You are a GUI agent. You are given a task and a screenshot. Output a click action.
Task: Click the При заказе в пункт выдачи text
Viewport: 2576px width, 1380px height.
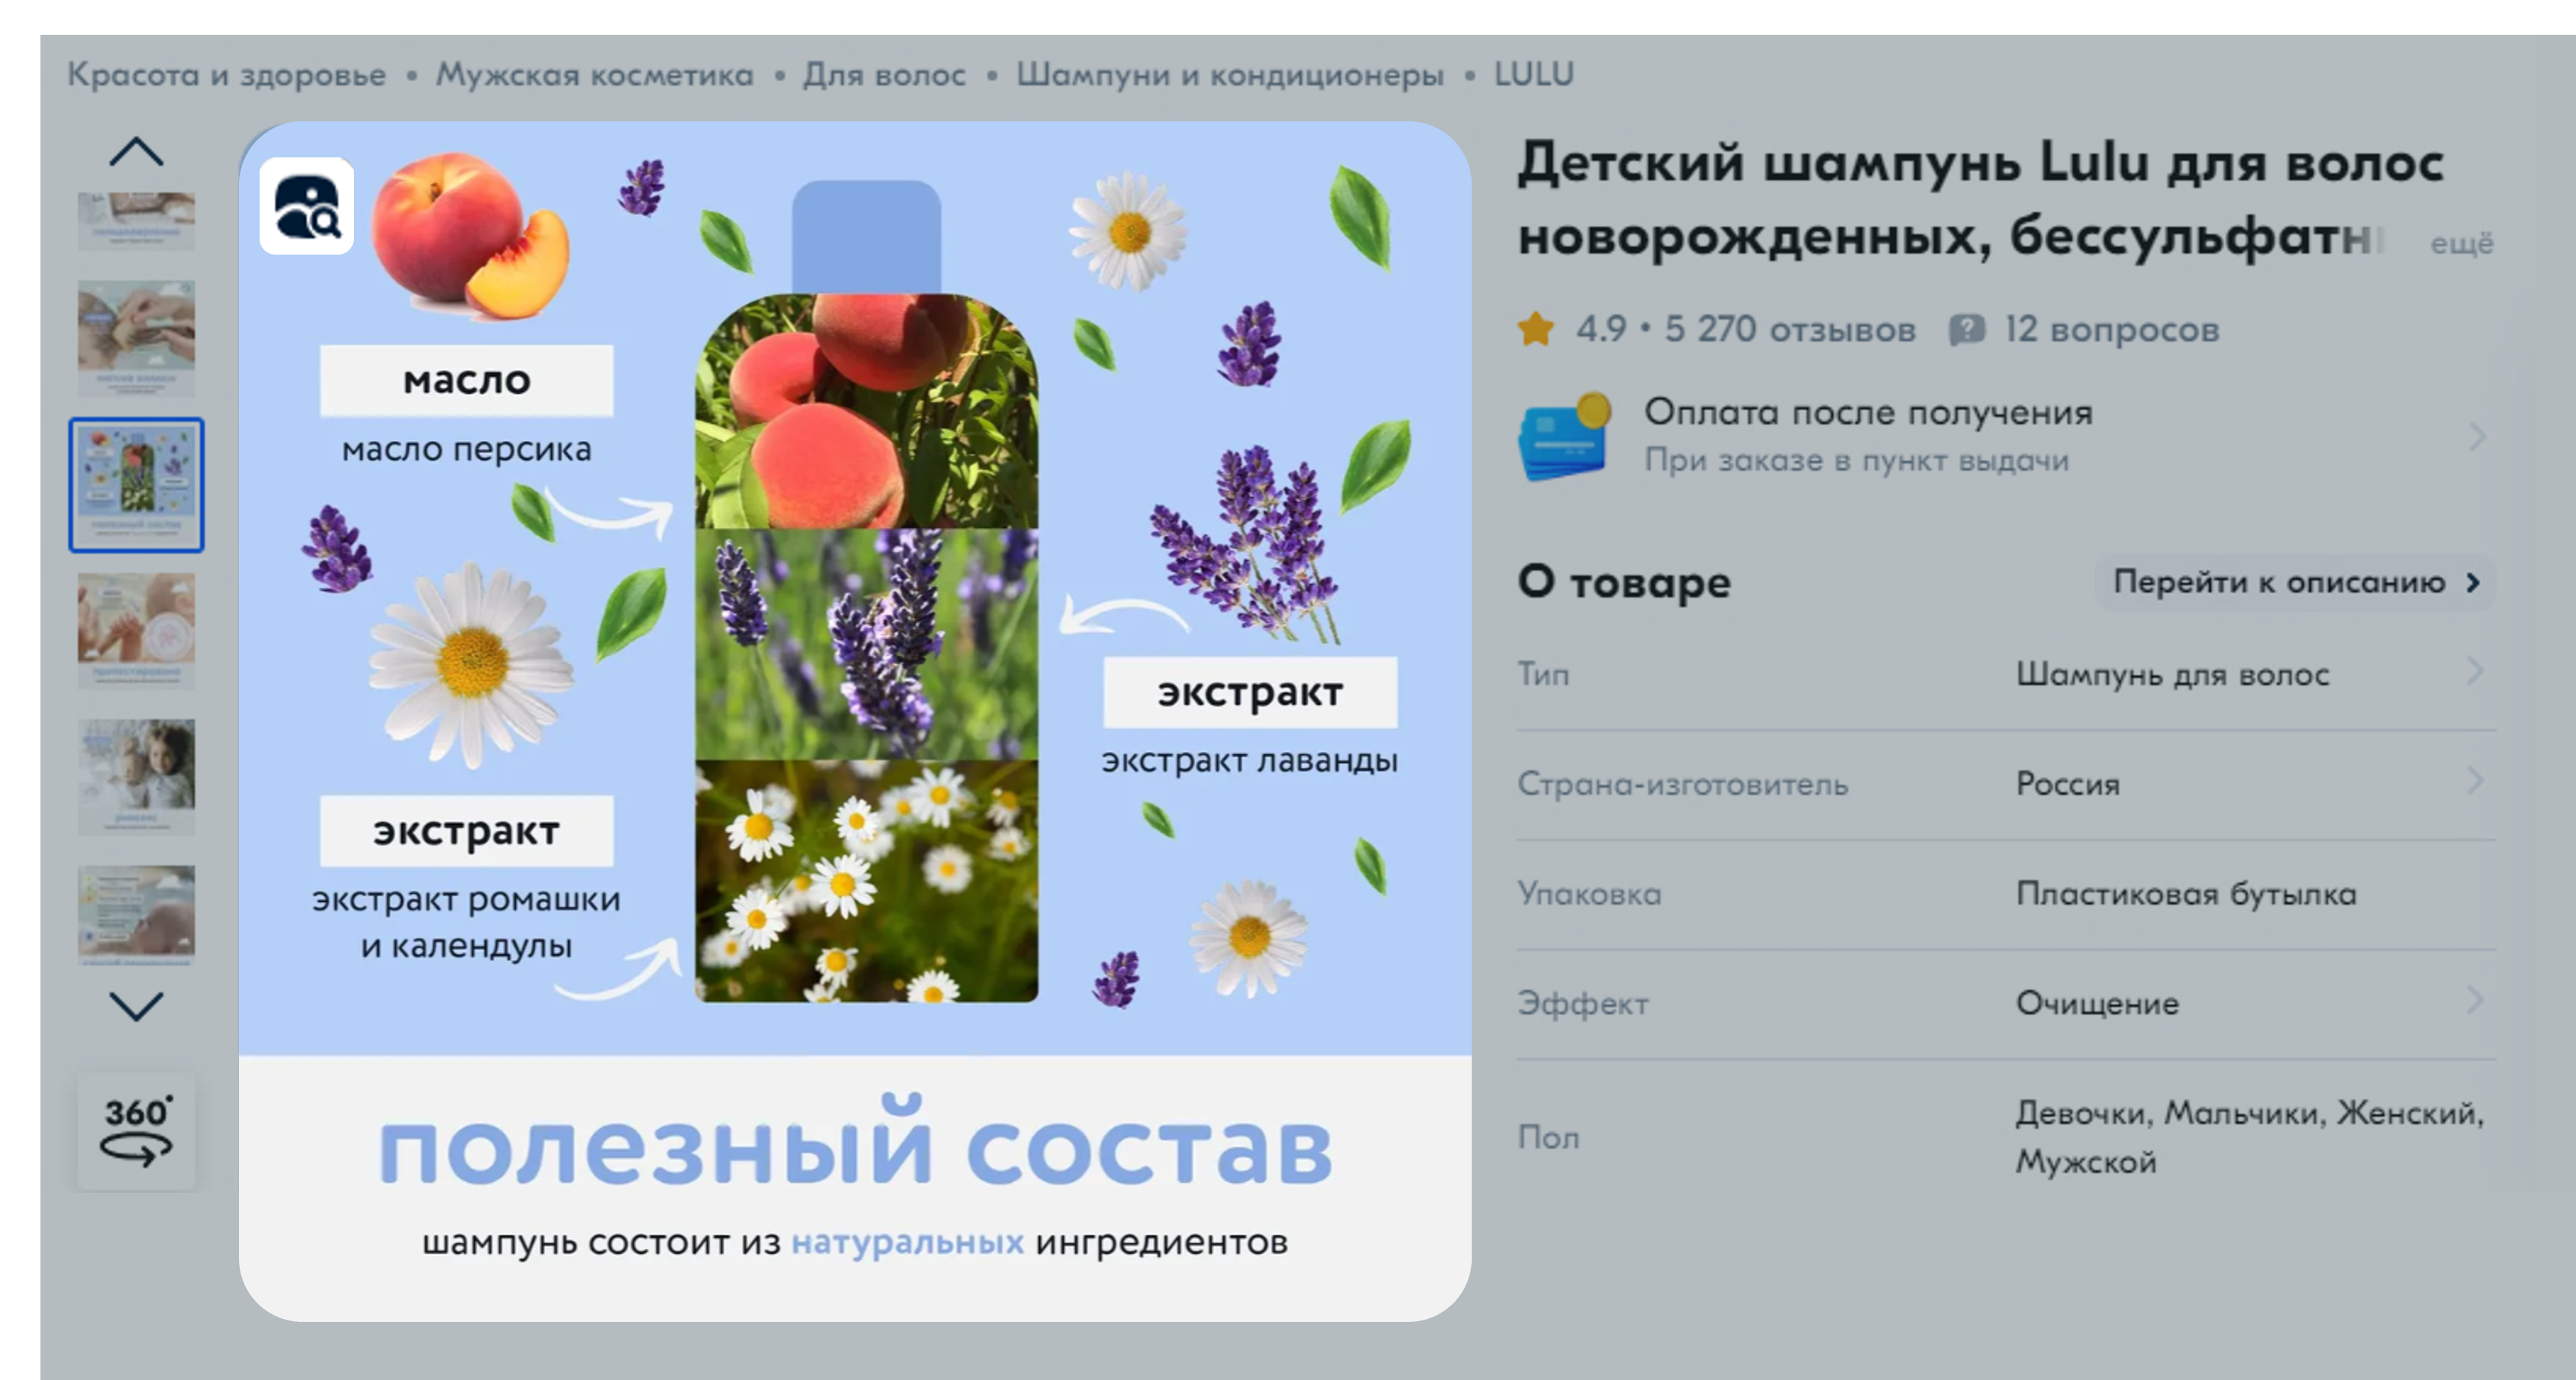[1856, 460]
